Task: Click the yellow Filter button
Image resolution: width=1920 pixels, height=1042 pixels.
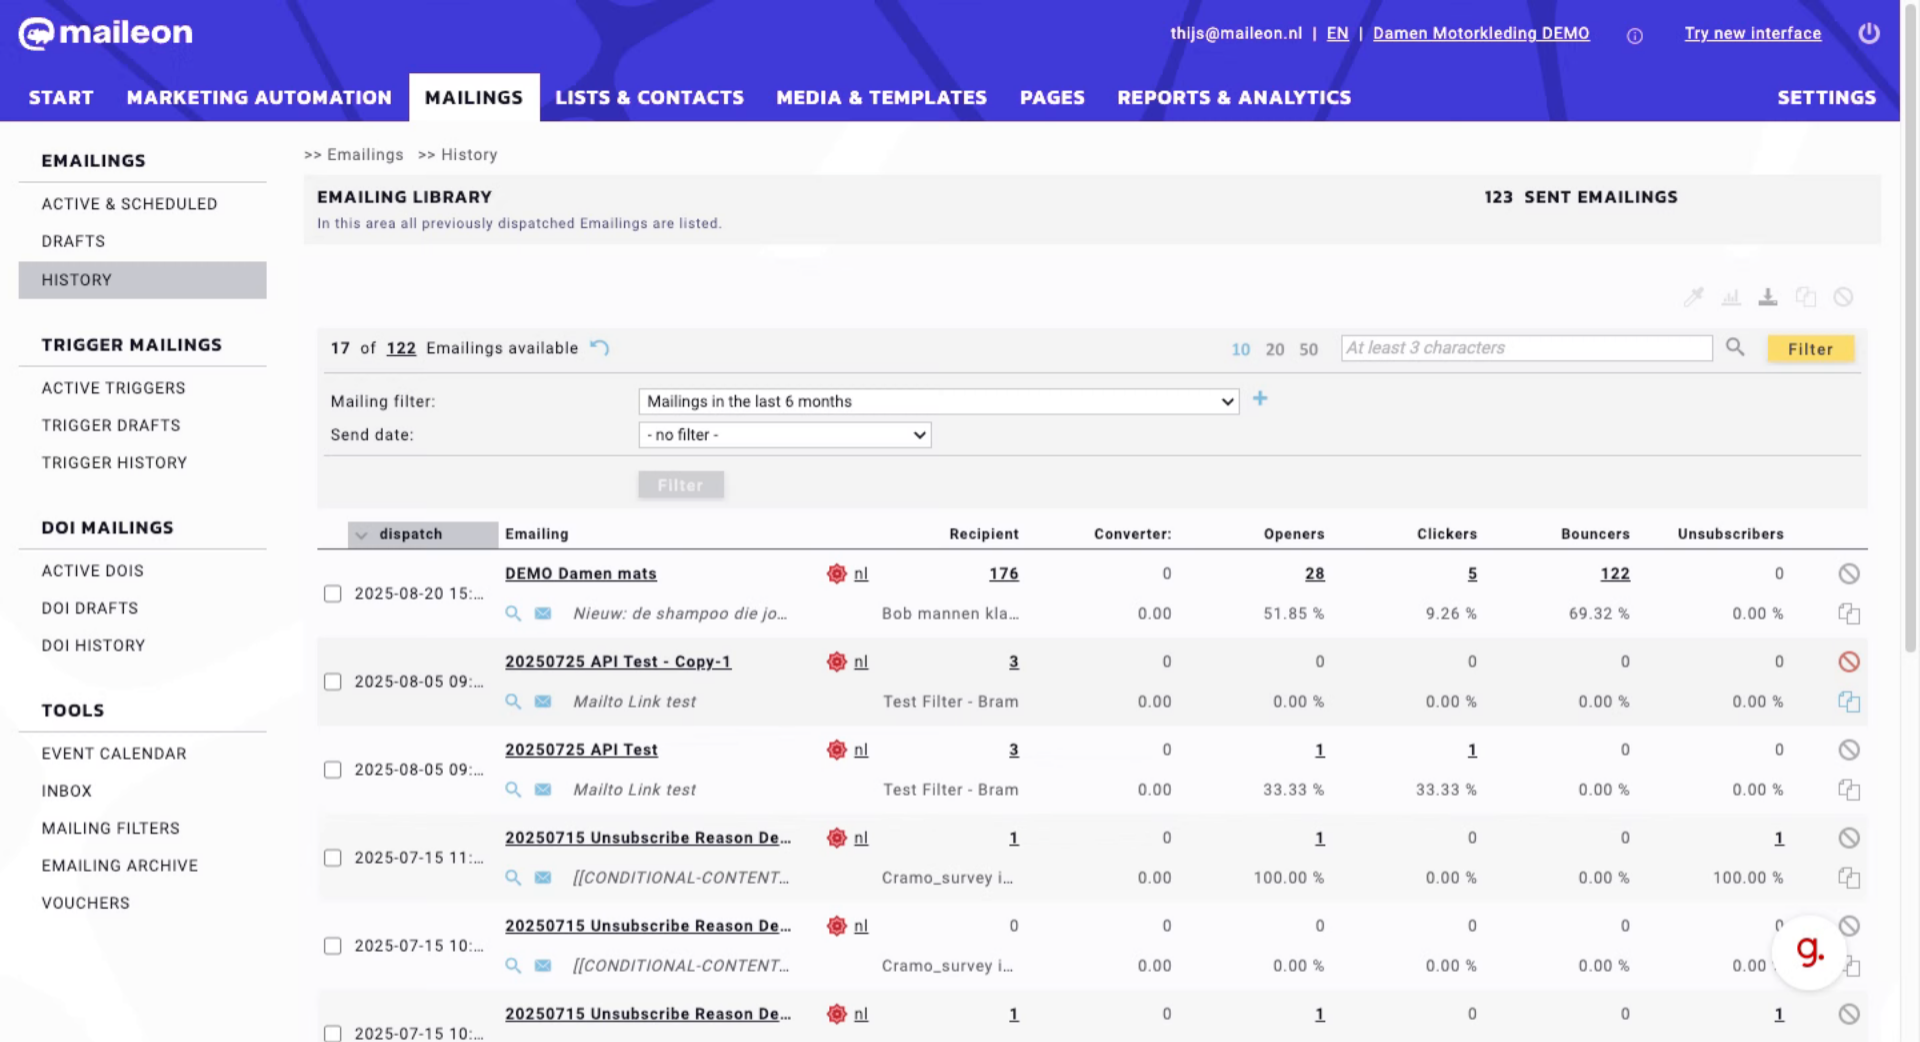Action: click(x=1810, y=348)
